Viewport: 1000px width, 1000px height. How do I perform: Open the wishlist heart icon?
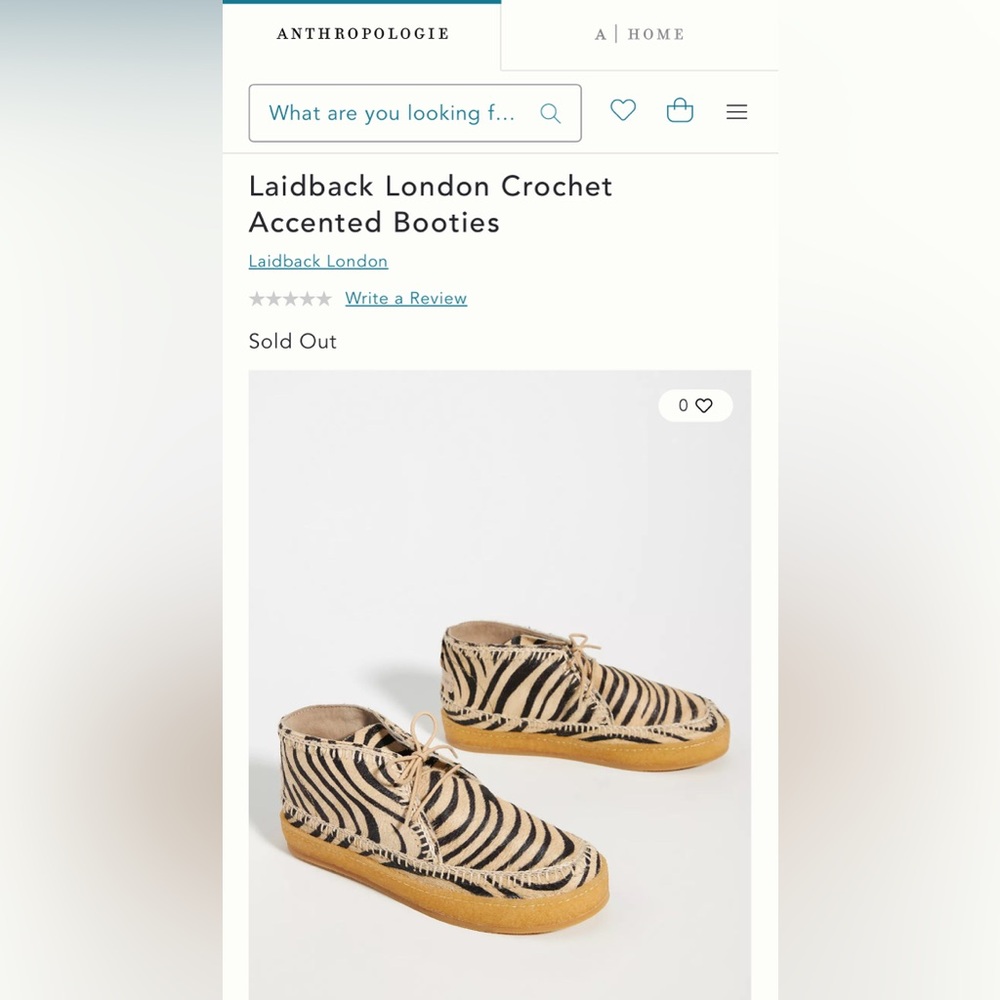click(622, 111)
